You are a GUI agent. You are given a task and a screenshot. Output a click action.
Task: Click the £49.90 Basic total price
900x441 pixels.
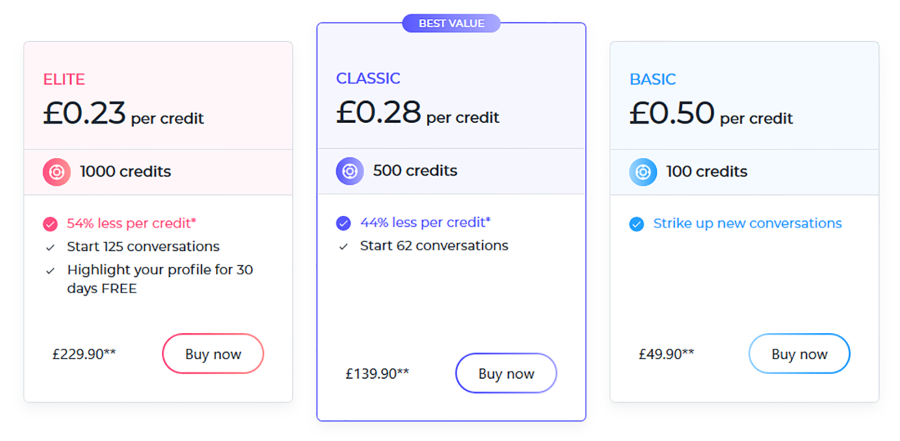click(666, 354)
